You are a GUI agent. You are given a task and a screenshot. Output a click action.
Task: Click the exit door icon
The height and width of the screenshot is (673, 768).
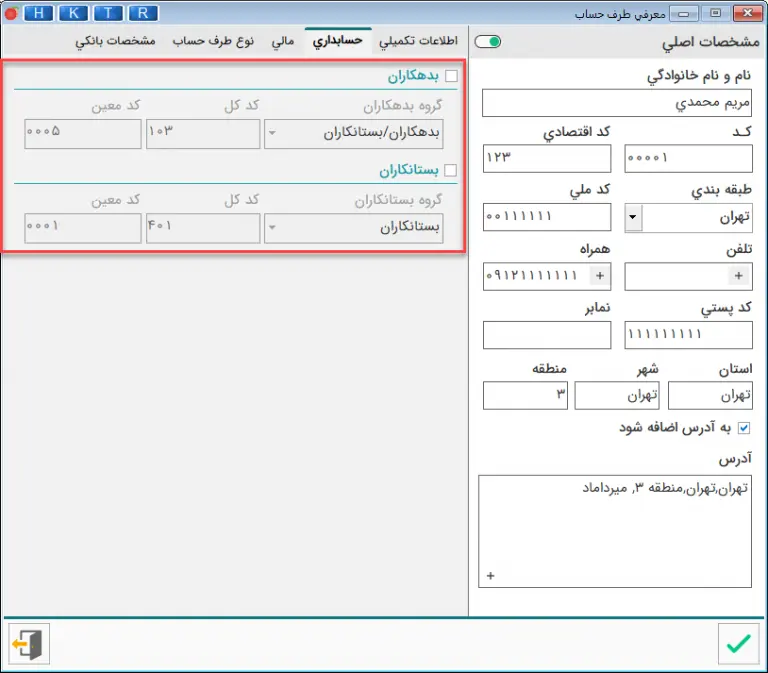click(29, 643)
